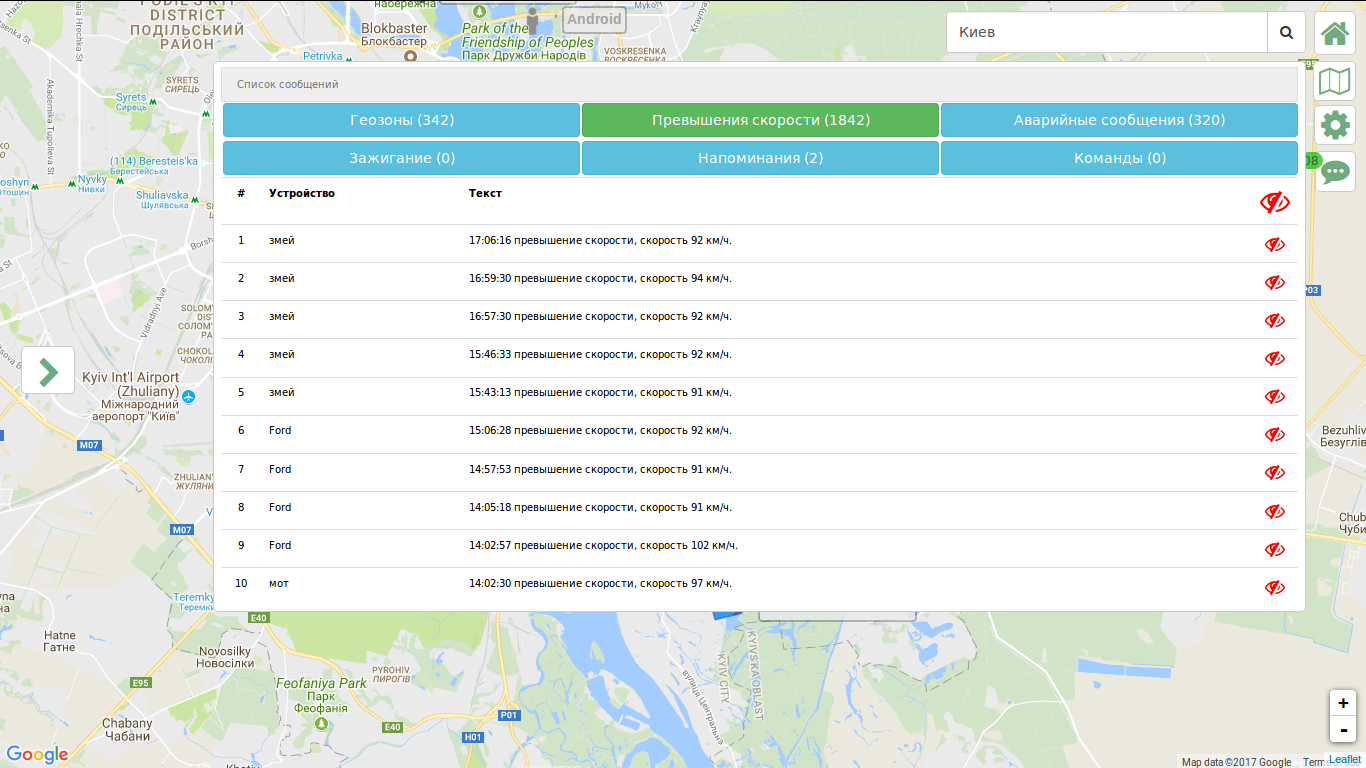Hide message 6 at 15:06:28
This screenshot has height=768, width=1366.
[x=1274, y=434]
